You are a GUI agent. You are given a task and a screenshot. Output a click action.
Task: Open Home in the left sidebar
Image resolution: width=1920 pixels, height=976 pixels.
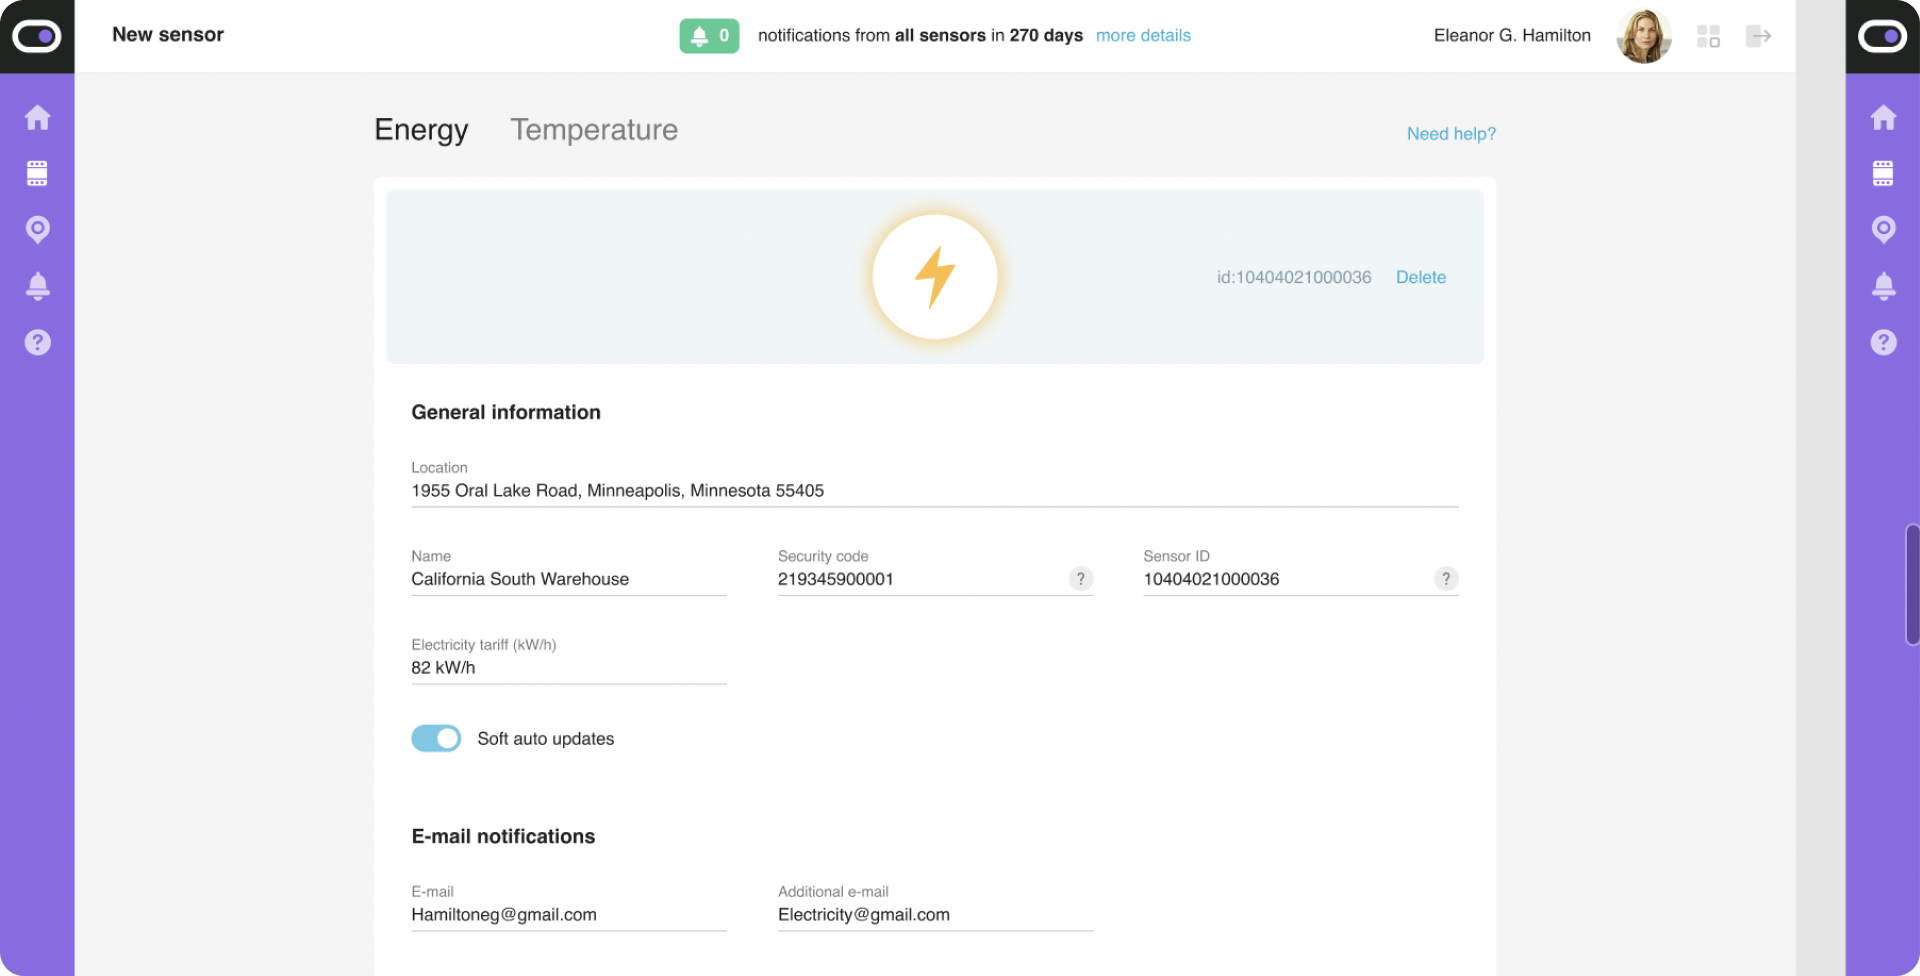click(x=37, y=117)
